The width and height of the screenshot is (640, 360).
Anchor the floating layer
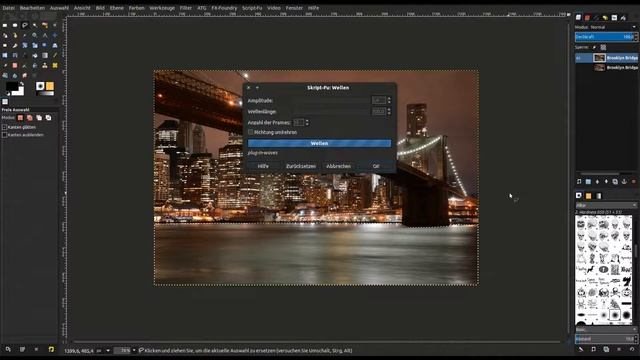[x=624, y=182]
